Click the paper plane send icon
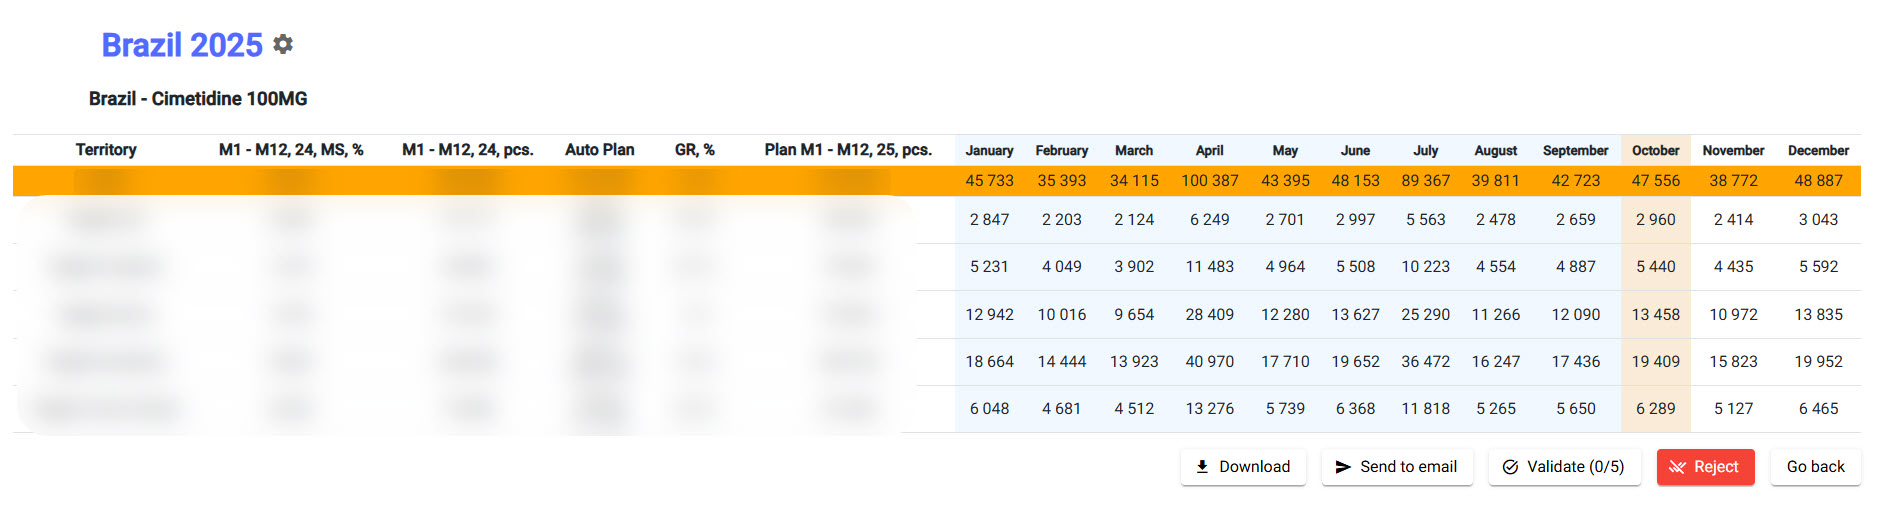1880x520 pixels. (1343, 467)
